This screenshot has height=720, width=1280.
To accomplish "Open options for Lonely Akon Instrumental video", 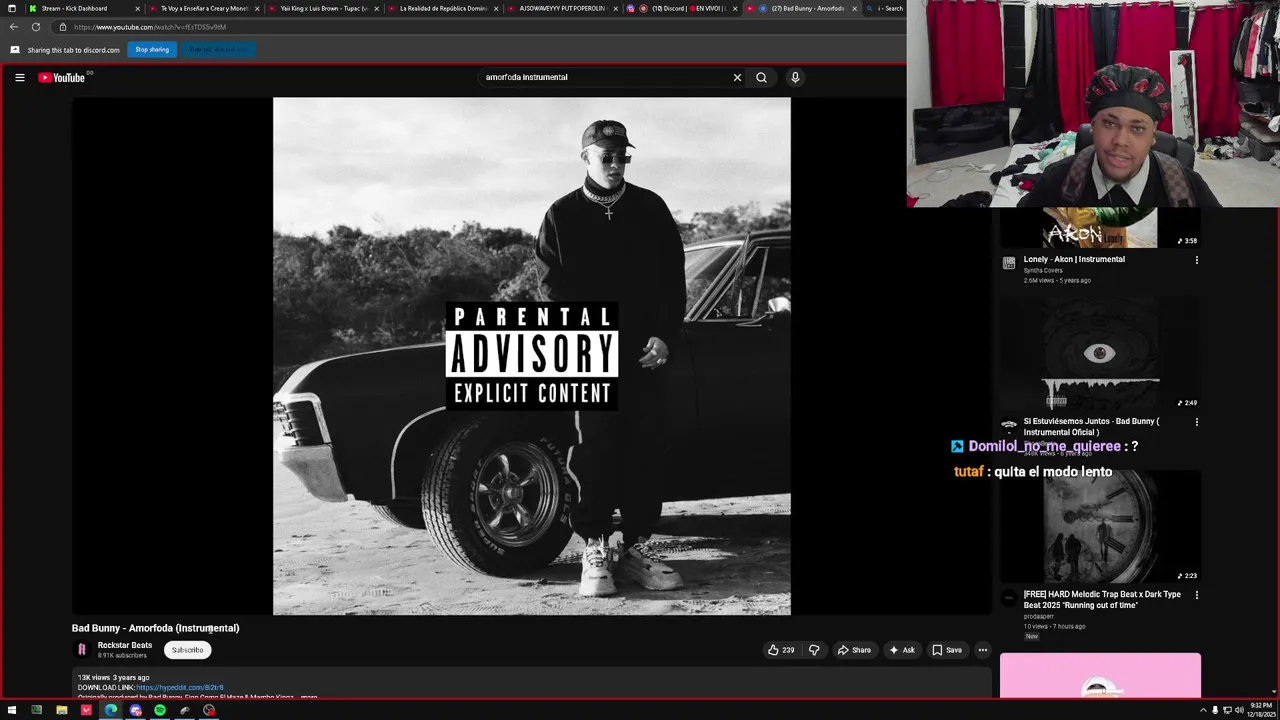I will pyautogui.click(x=1196, y=260).
